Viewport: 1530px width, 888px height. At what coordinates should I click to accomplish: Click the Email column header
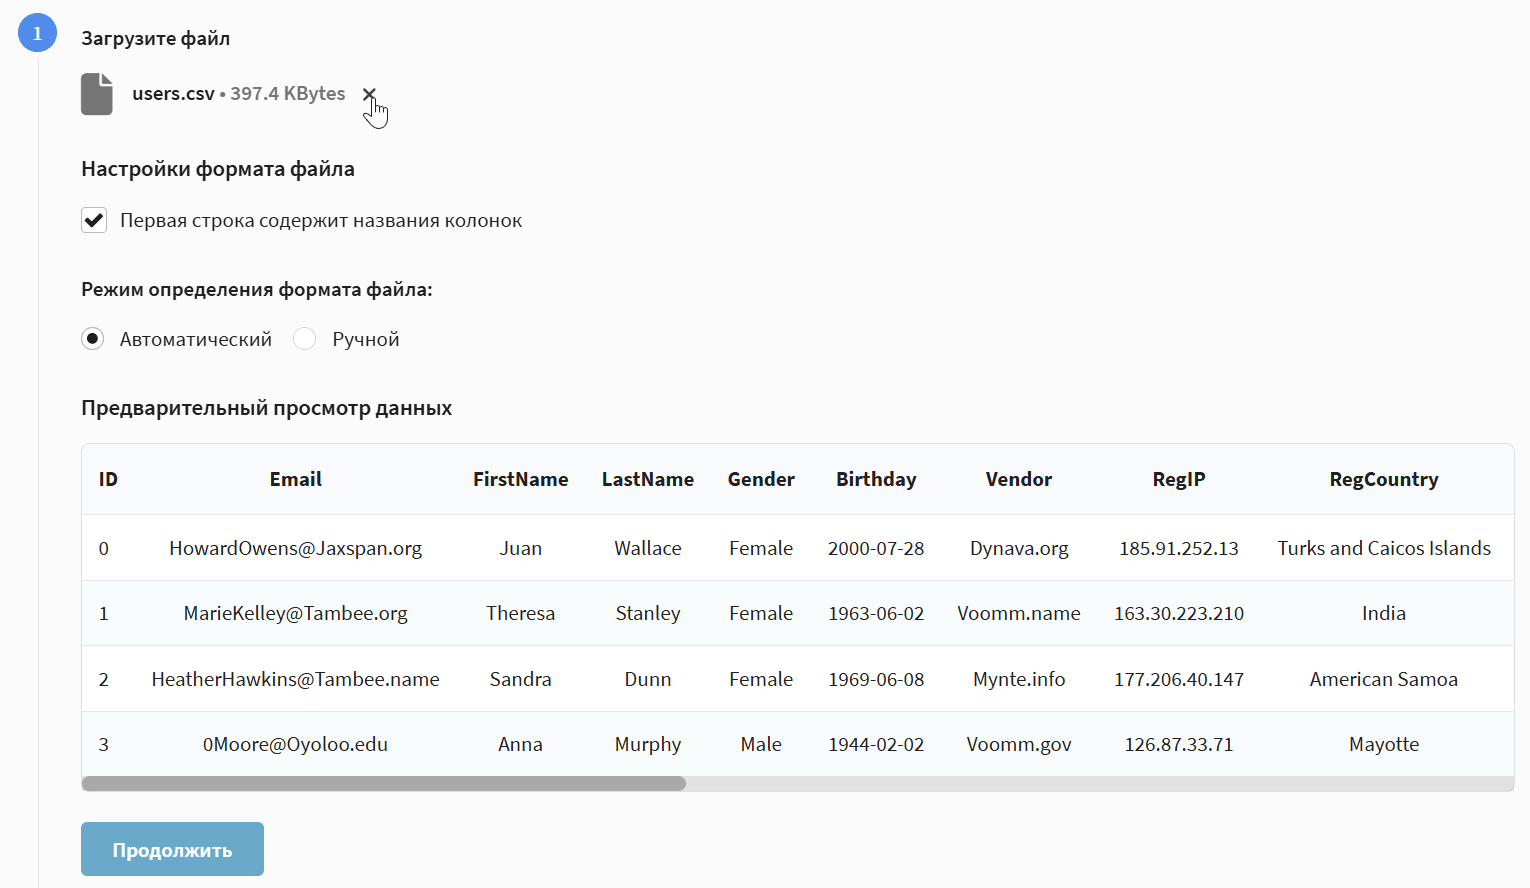296,479
